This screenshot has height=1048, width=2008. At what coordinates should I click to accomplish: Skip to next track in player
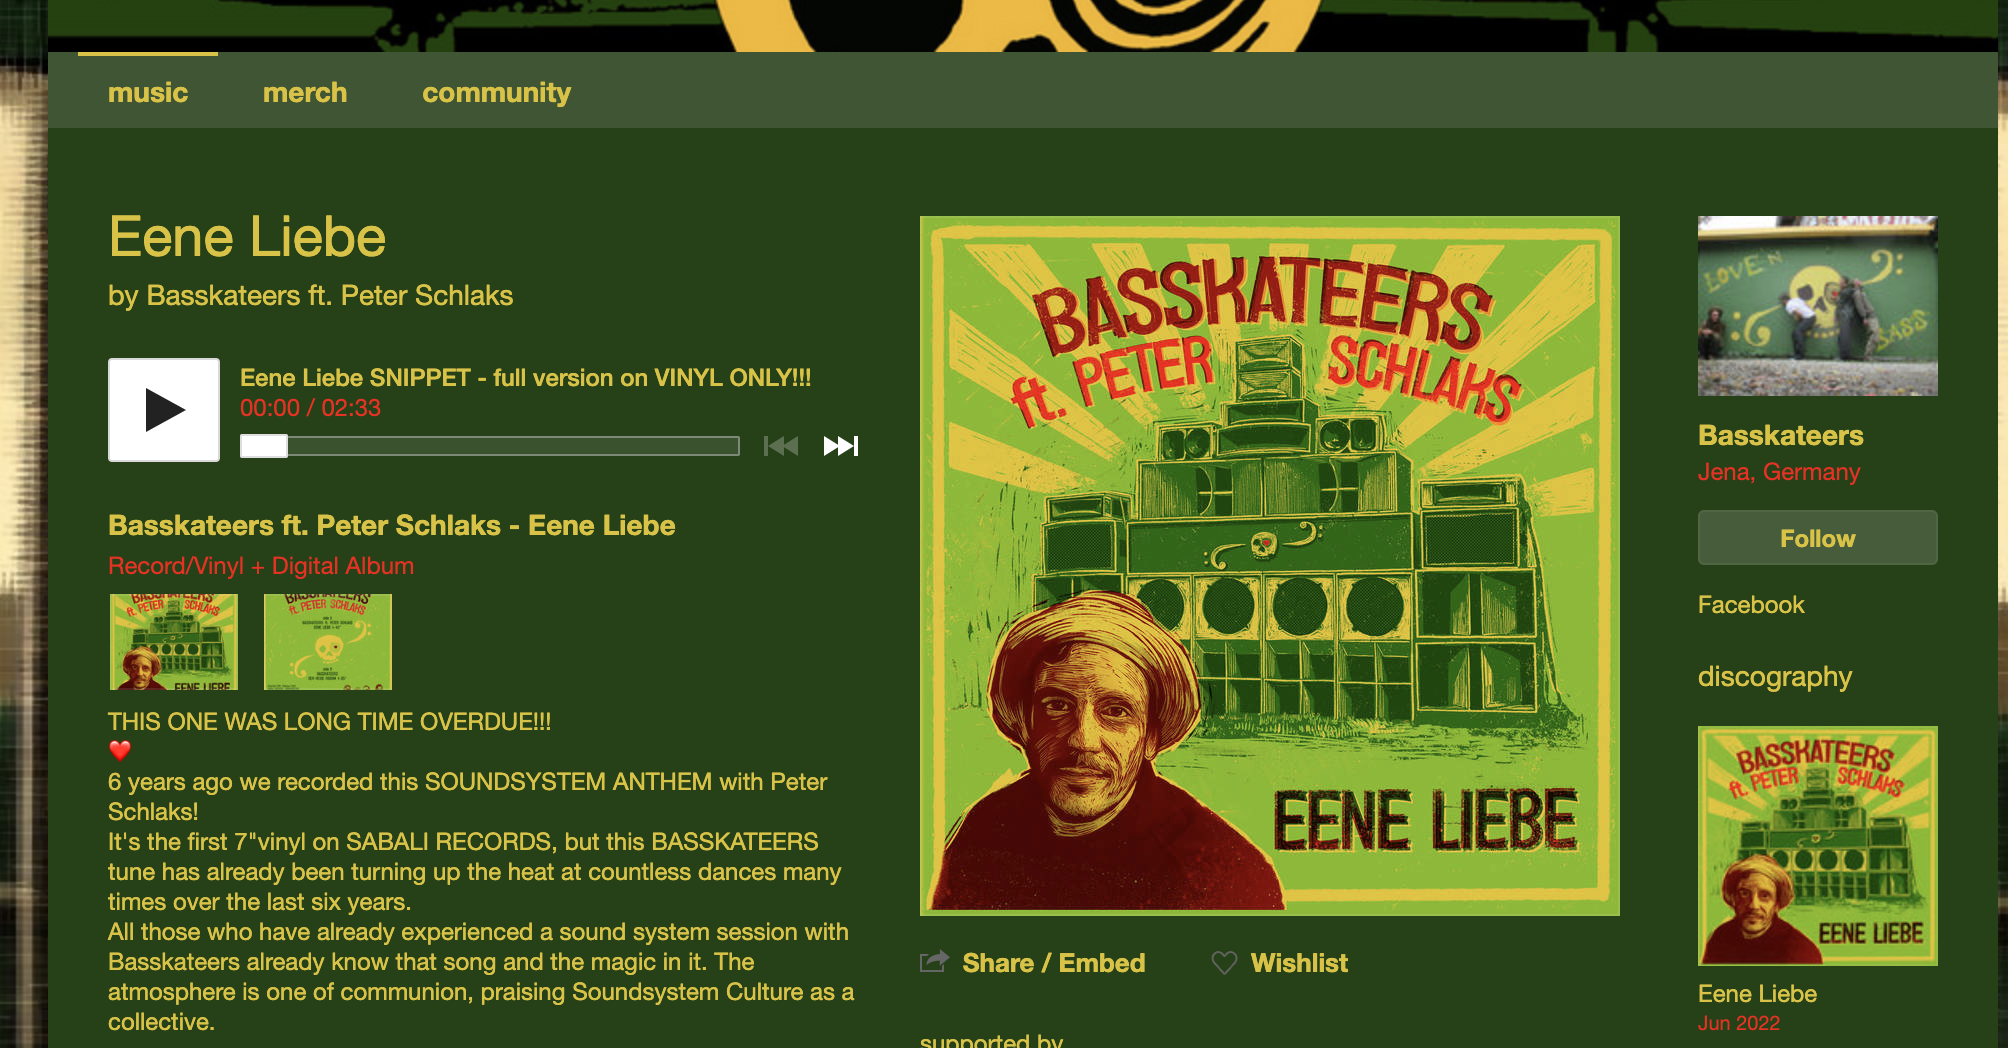[x=841, y=446]
